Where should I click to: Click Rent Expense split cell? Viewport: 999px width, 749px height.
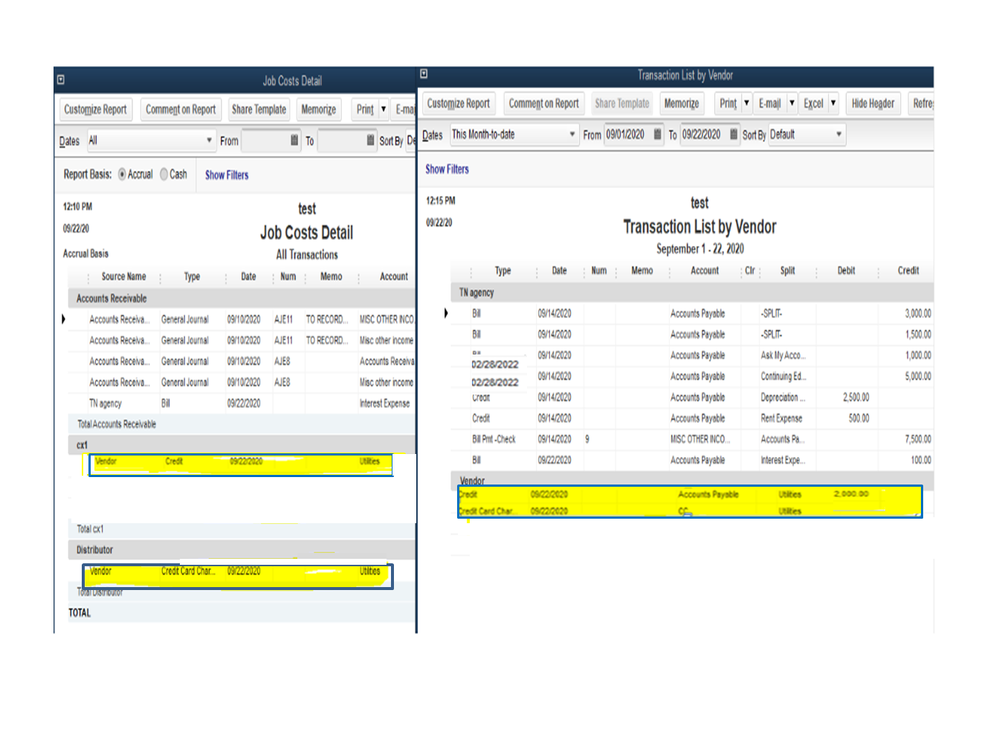click(x=782, y=418)
